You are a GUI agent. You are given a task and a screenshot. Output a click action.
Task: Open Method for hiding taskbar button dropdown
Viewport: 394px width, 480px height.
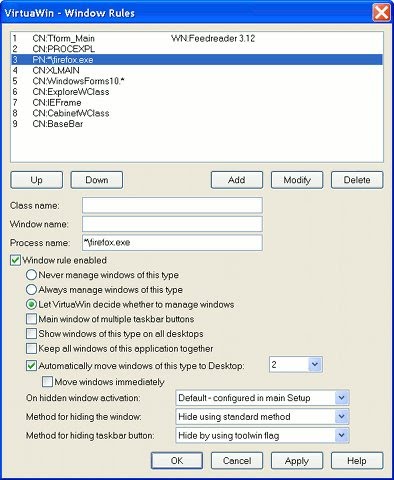262,435
